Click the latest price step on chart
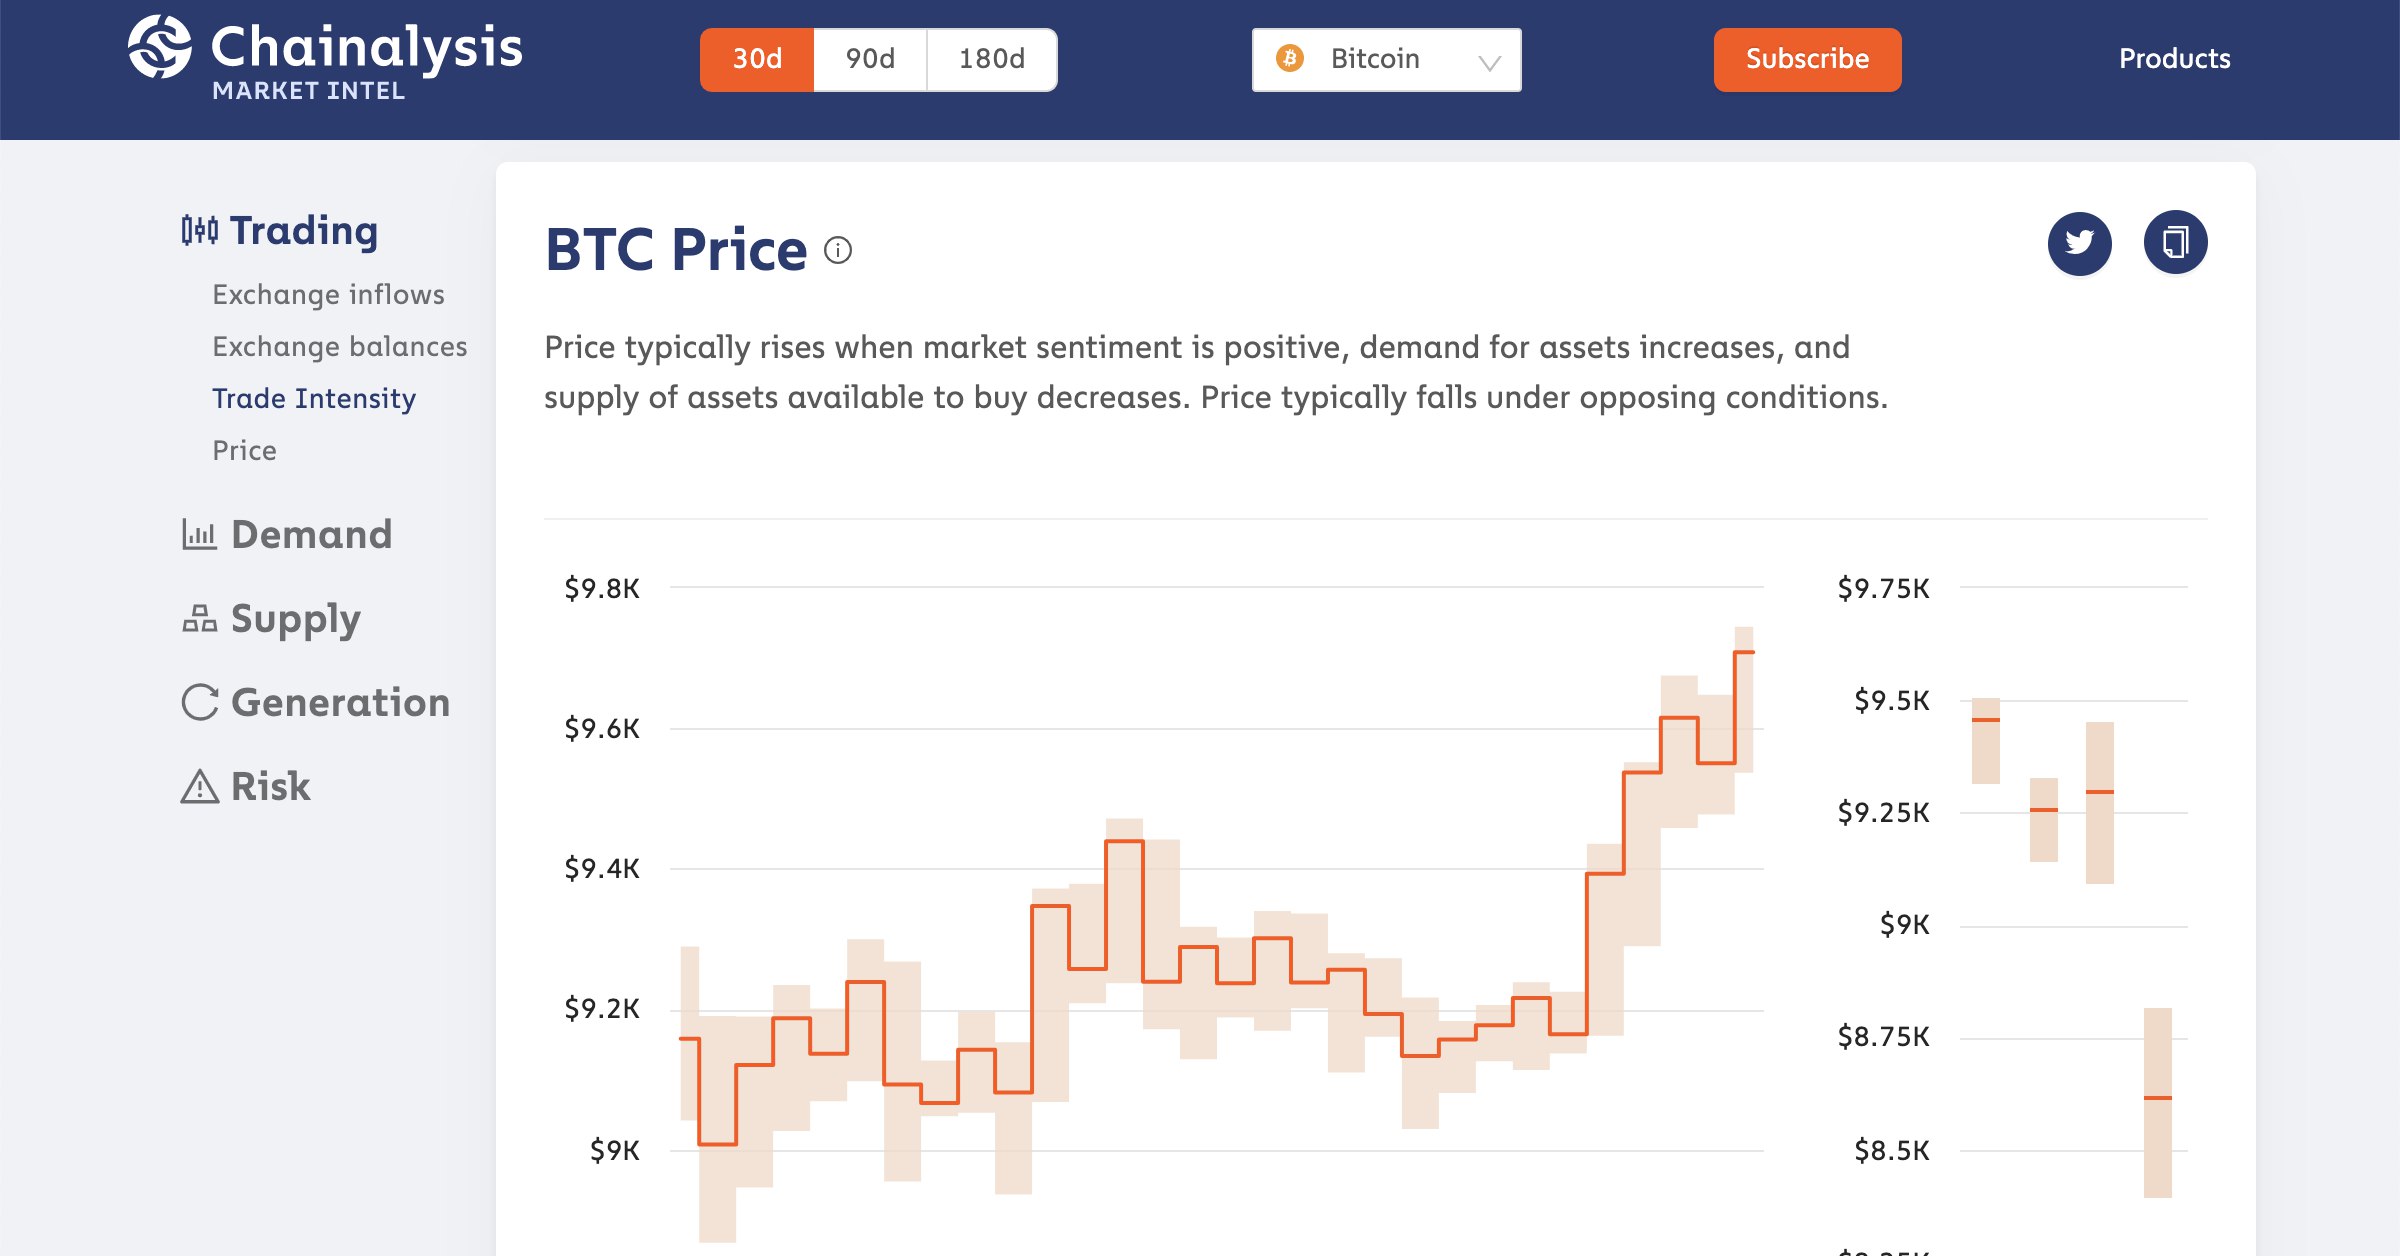 click(1744, 652)
